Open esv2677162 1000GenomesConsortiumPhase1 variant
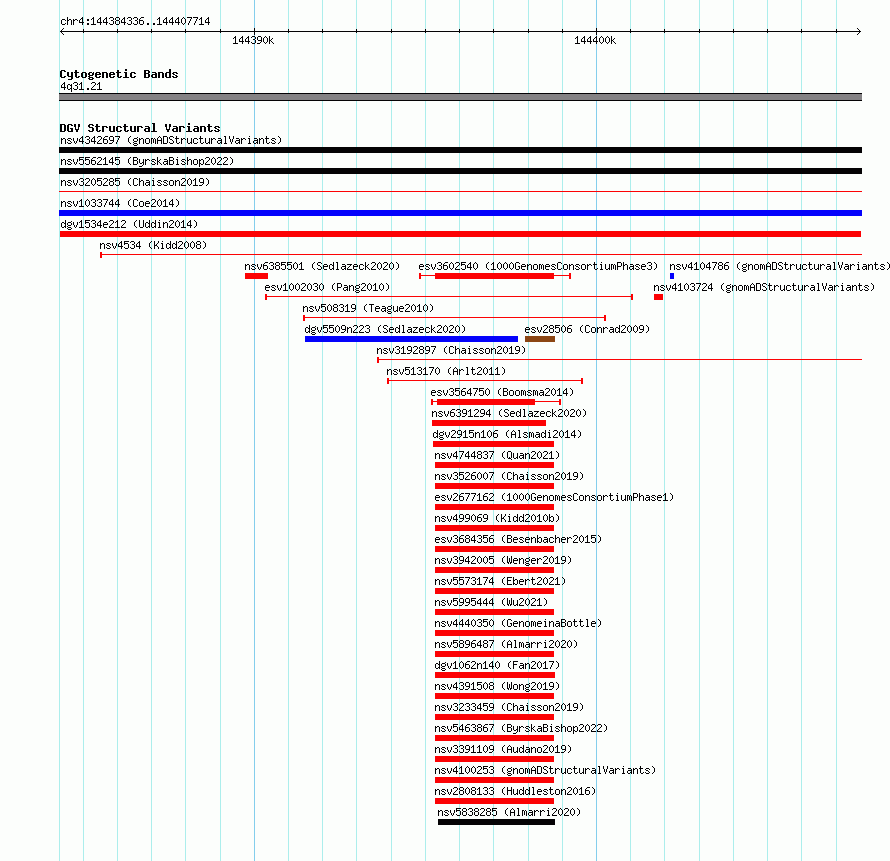This screenshot has height=861, width=890. pyautogui.click(x=555, y=497)
